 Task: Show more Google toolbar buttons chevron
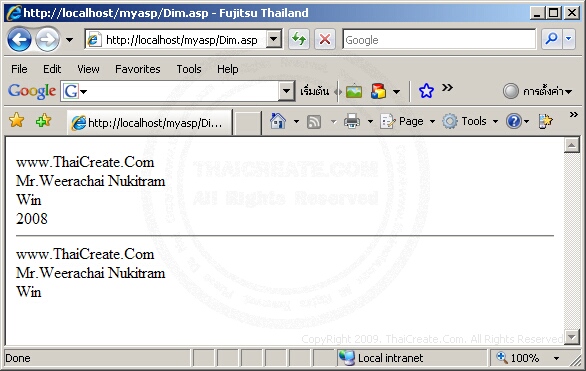(x=447, y=88)
